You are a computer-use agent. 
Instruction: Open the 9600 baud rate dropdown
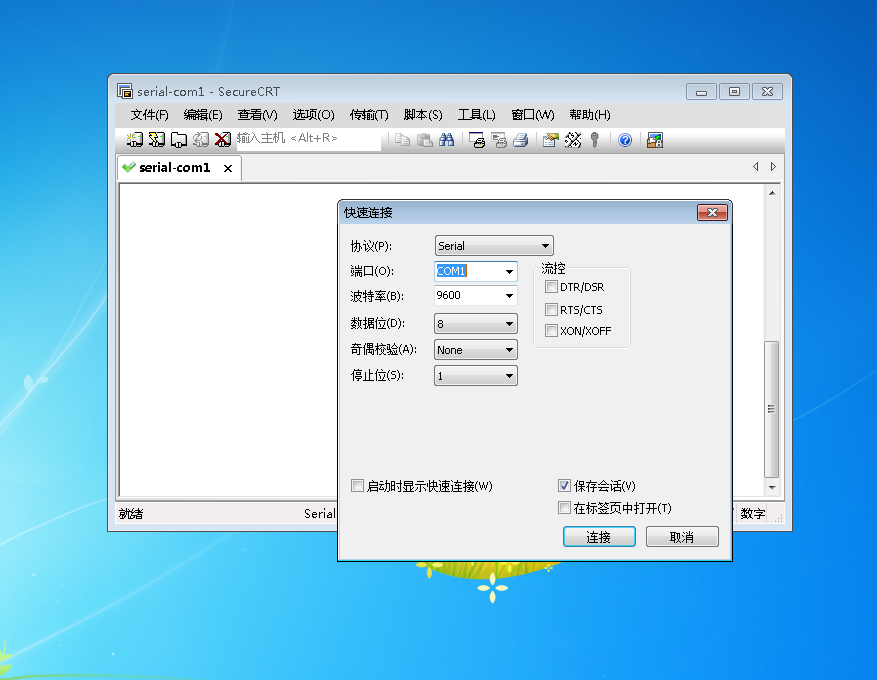point(509,295)
